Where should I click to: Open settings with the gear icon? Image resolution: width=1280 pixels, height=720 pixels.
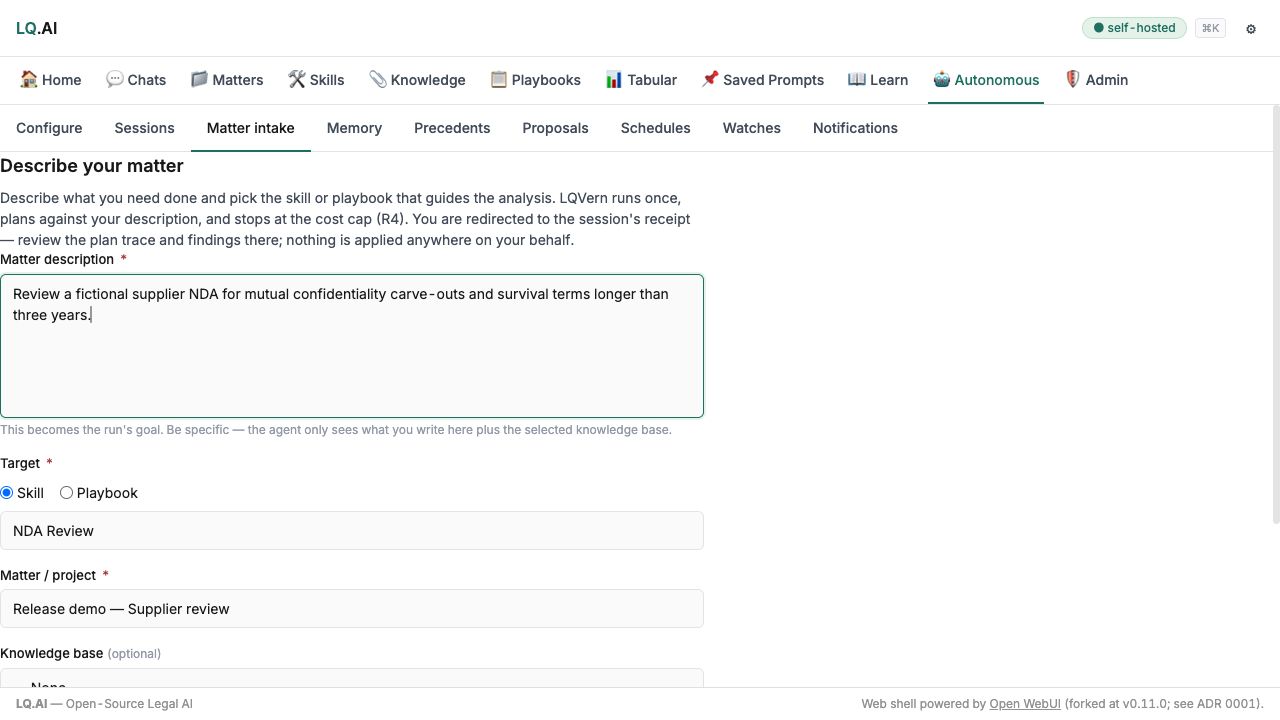point(1251,29)
